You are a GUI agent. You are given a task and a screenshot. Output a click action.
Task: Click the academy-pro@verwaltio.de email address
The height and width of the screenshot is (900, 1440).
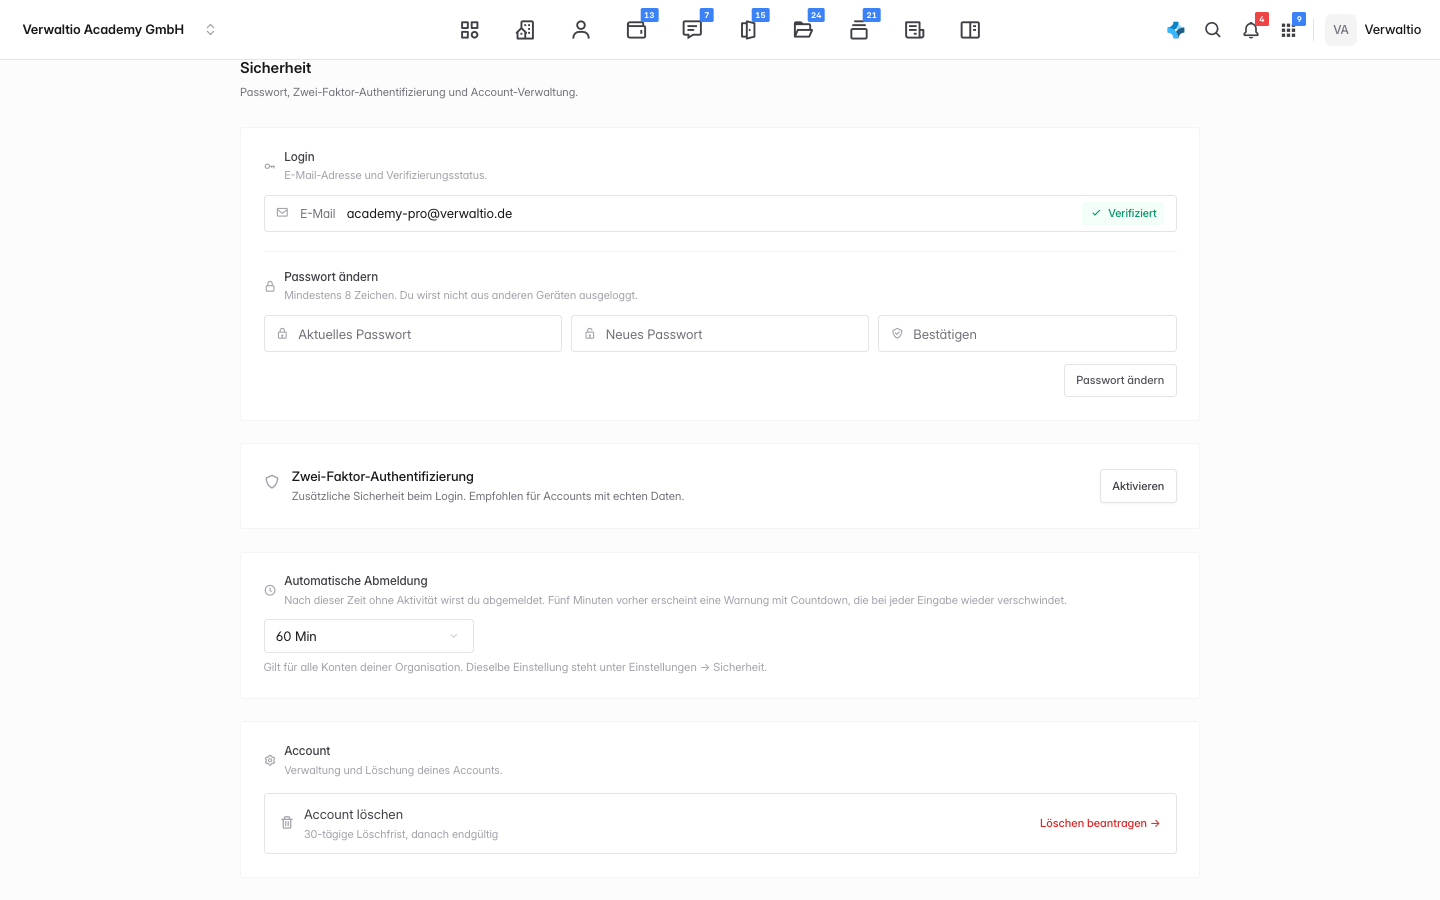coord(429,213)
